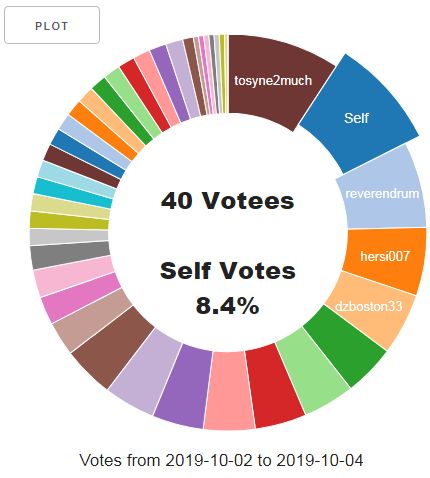Click the orange hersi007 slice

[x=385, y=257]
